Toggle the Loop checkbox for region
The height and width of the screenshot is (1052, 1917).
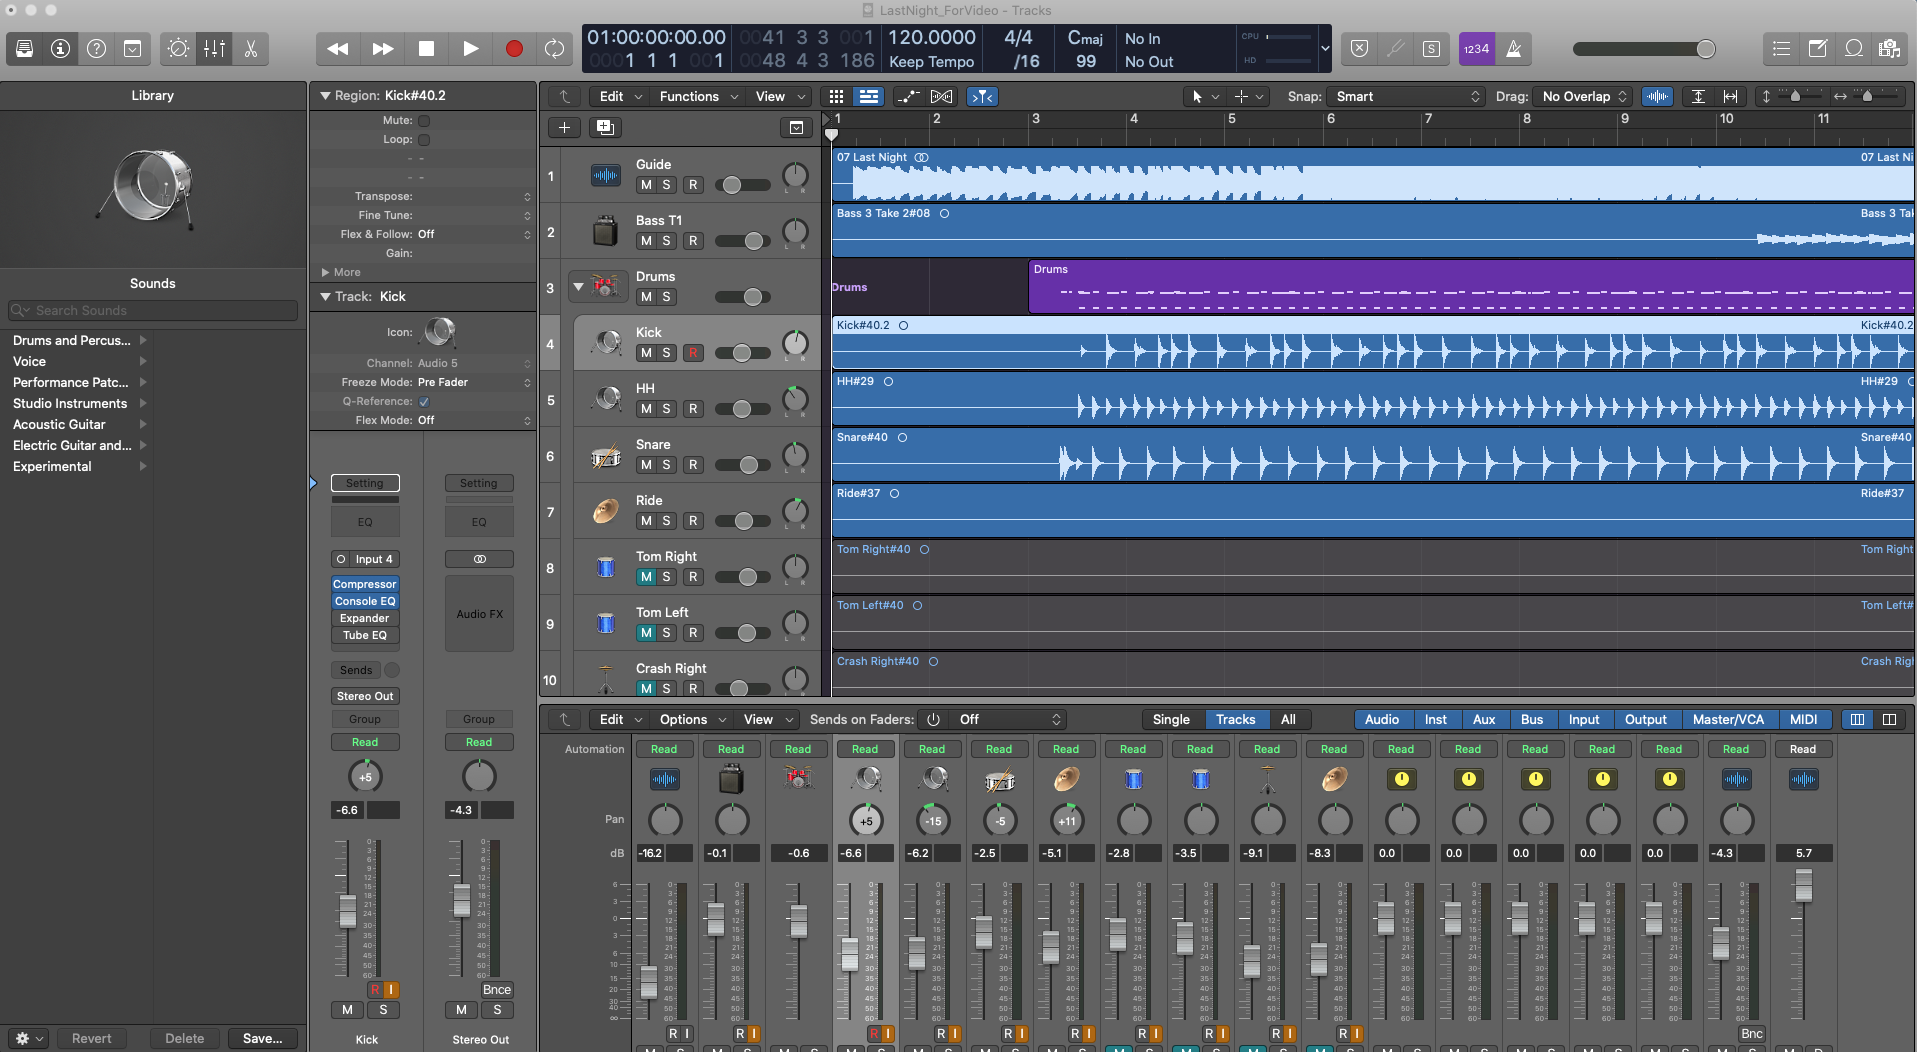(x=424, y=140)
